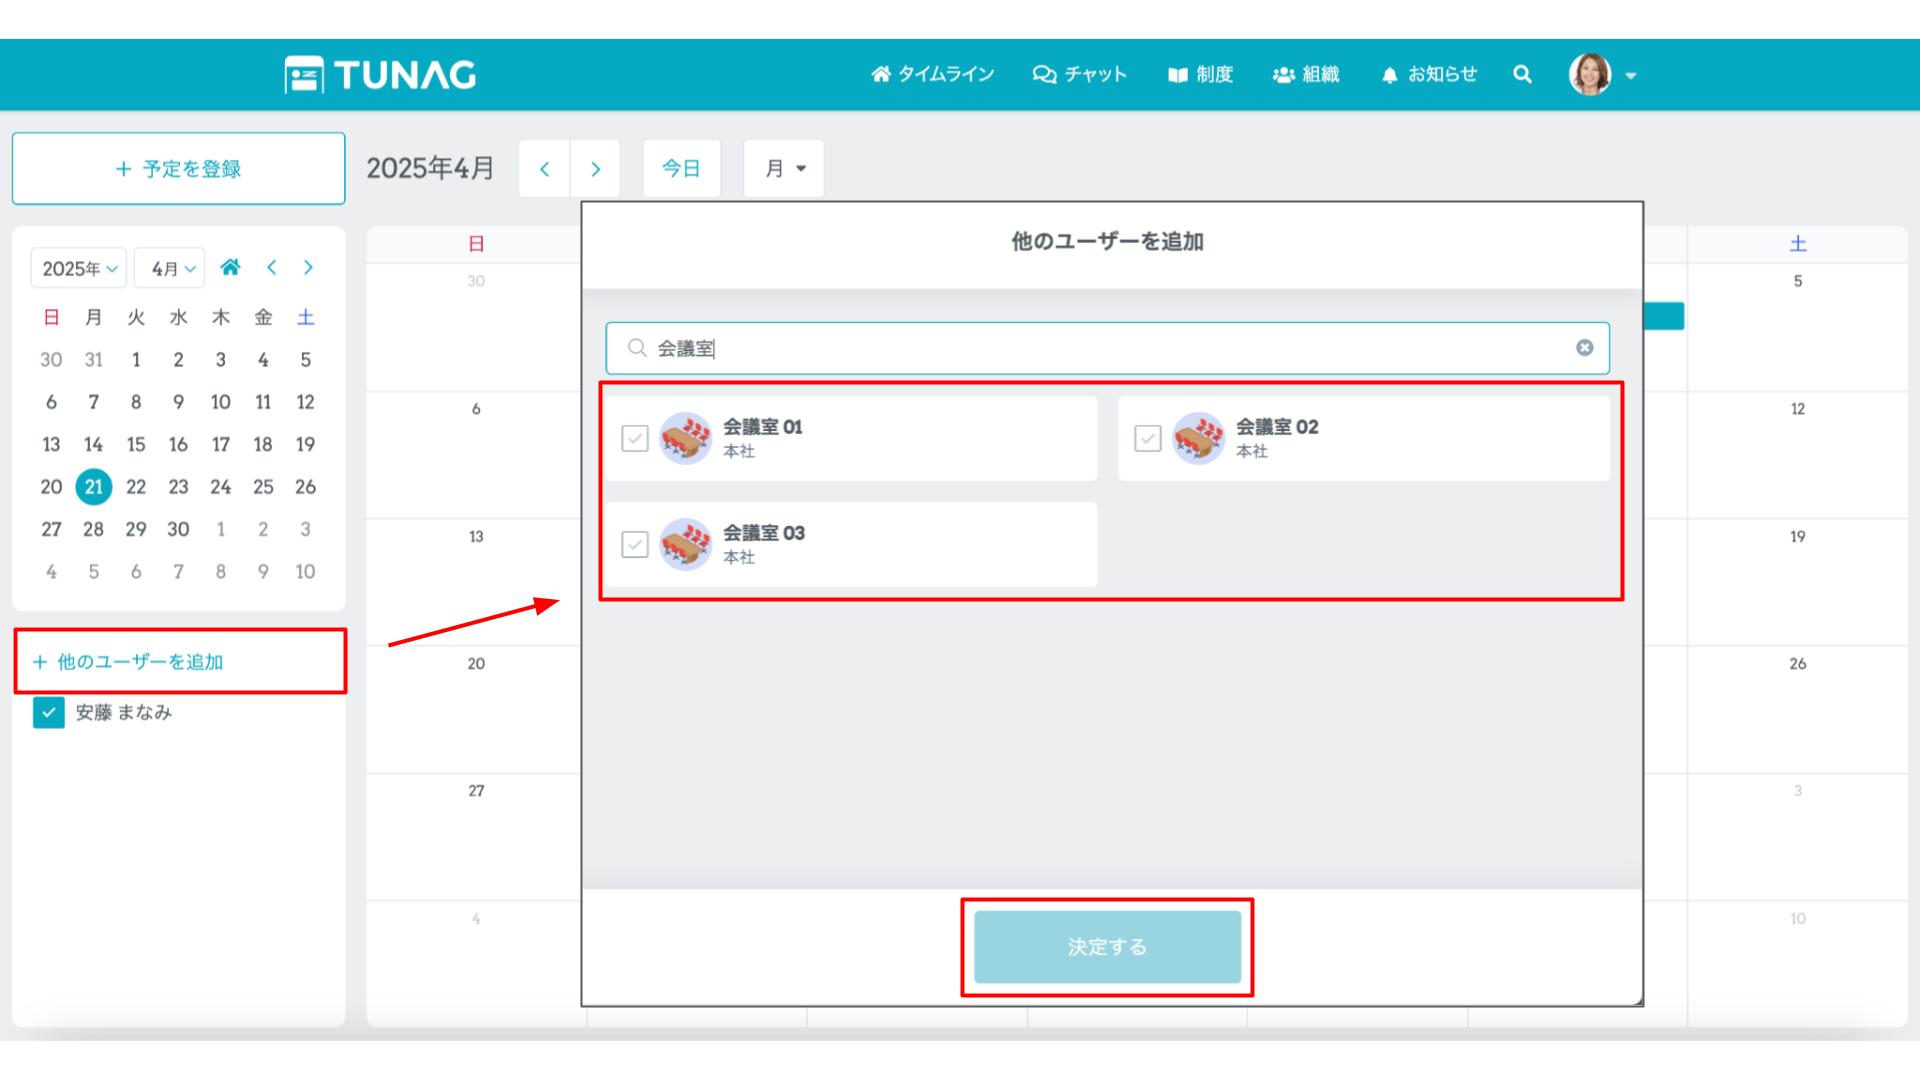1920x1080 pixels.
Task: Click day 13 in main calendar Sunday column
Action: click(x=476, y=537)
